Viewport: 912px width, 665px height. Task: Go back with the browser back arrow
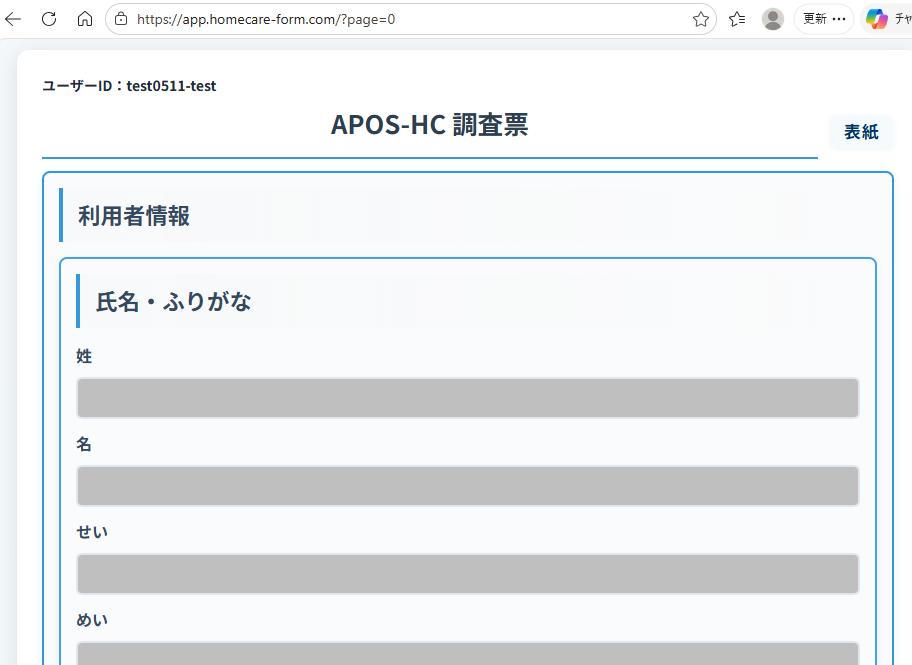pos(13,19)
